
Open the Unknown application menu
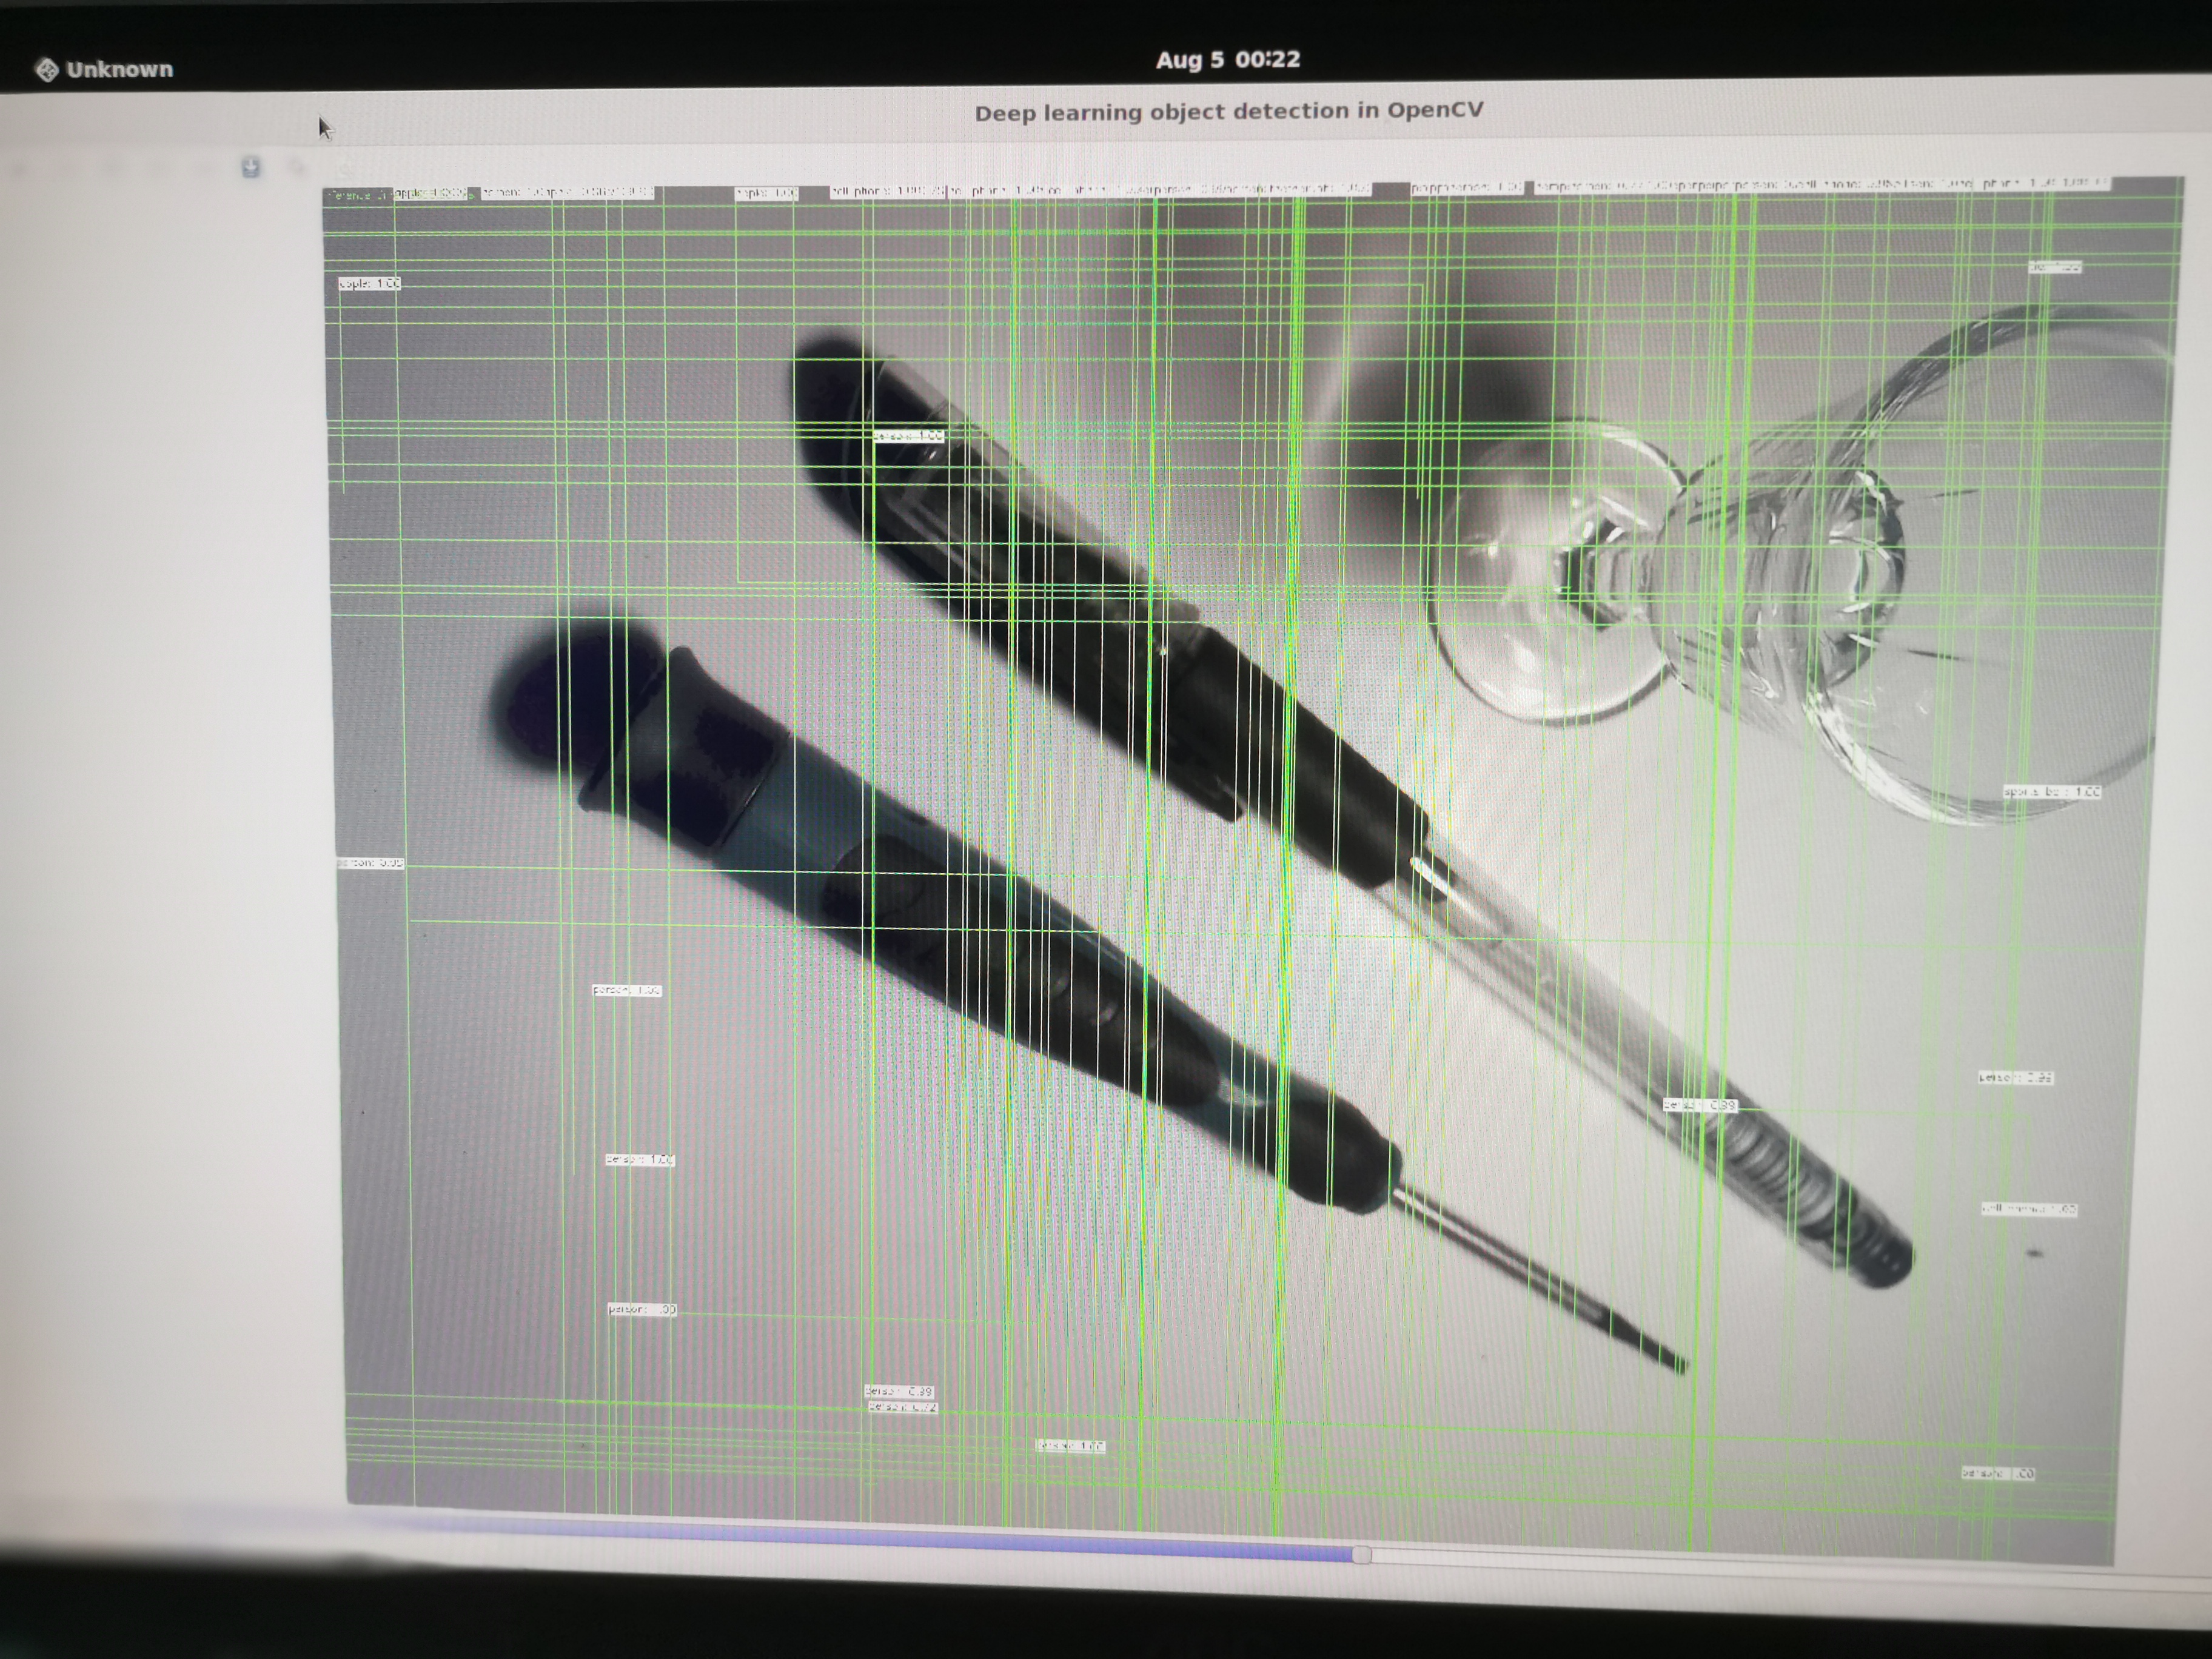(104, 69)
